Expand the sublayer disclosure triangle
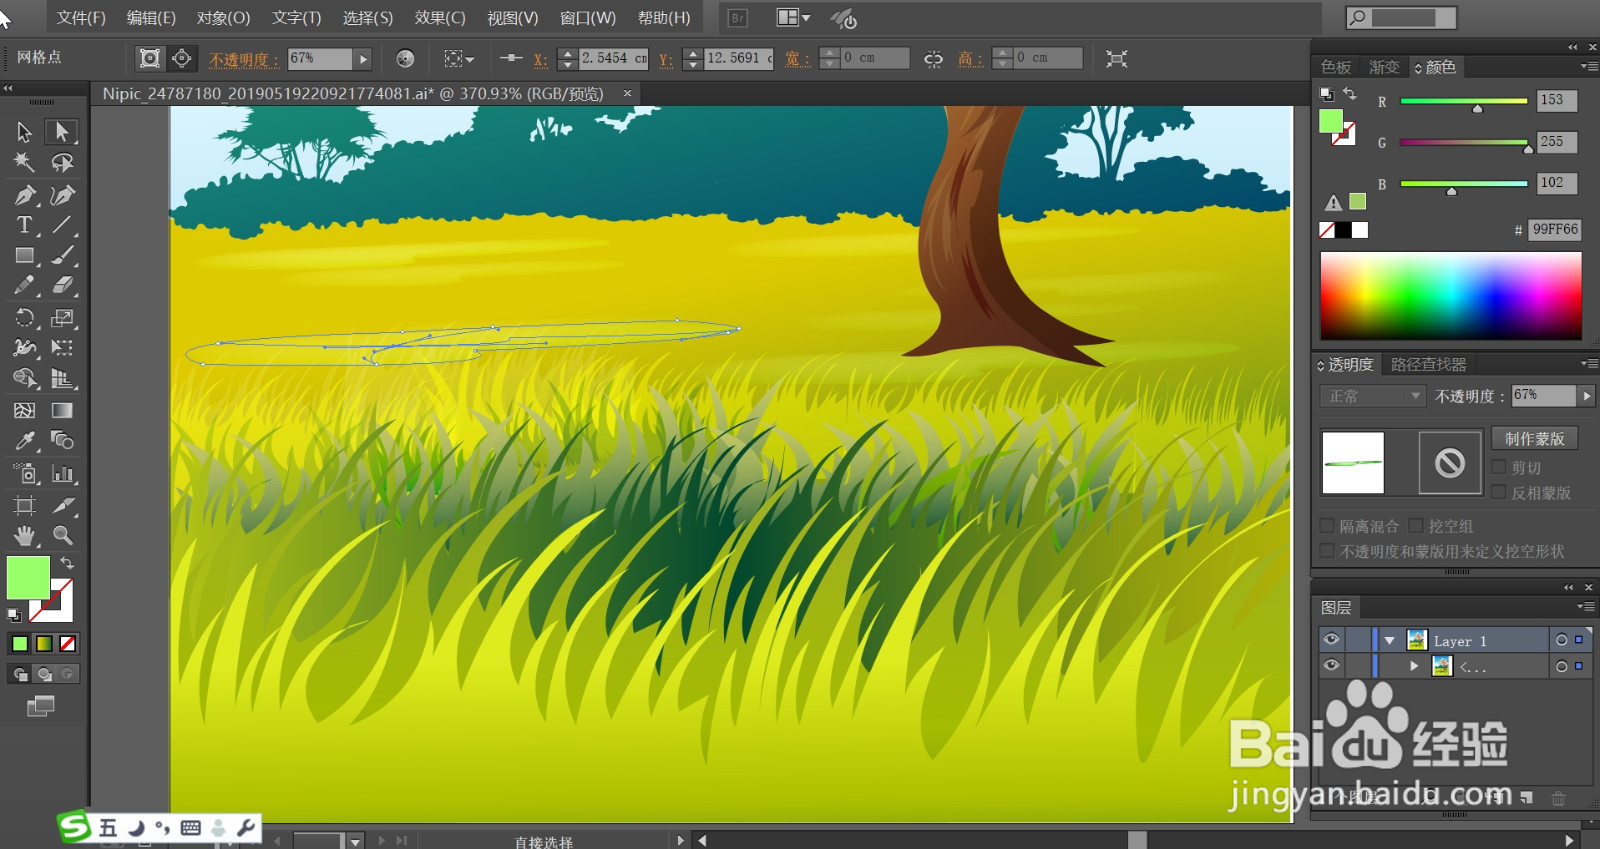 coord(1414,666)
